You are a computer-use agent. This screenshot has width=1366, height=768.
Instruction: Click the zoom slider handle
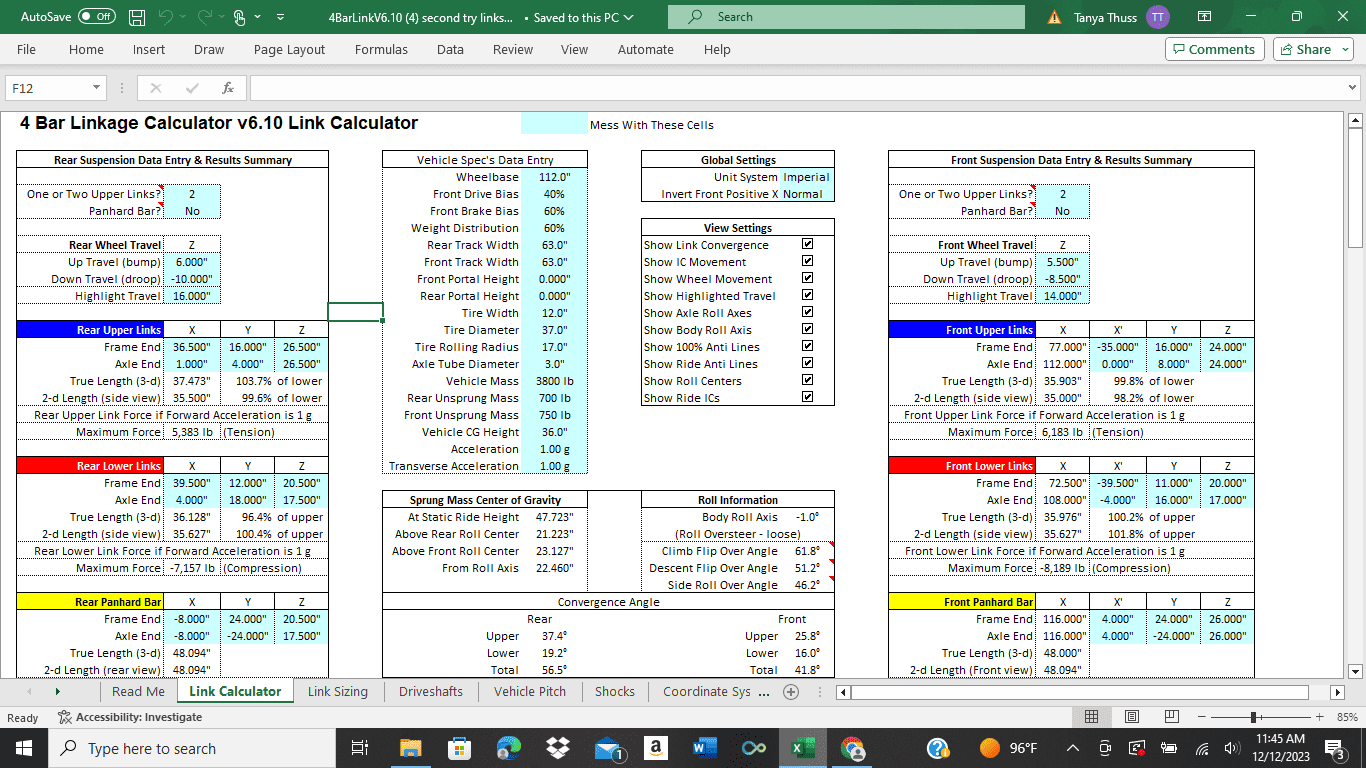1253,717
